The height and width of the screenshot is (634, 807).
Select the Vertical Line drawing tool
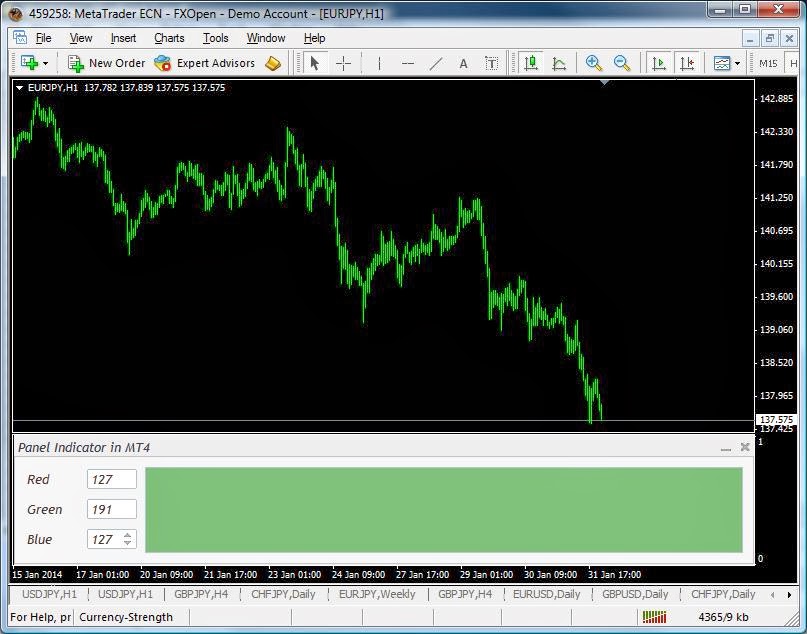click(x=379, y=63)
